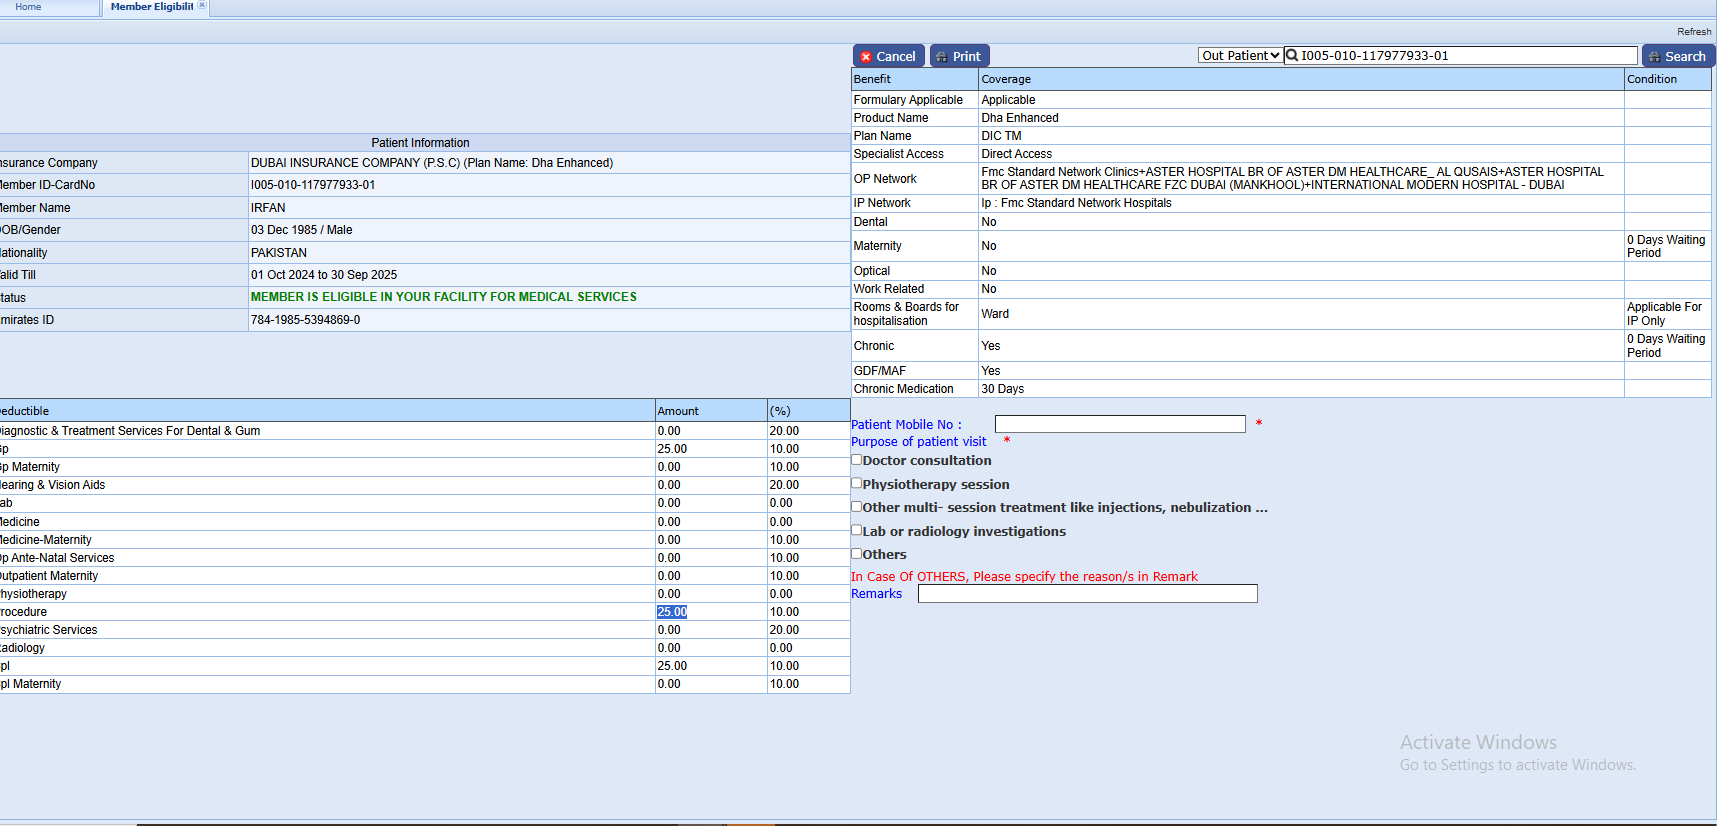Click the Cancel button with red X
This screenshot has width=1717, height=826.
(x=888, y=57)
